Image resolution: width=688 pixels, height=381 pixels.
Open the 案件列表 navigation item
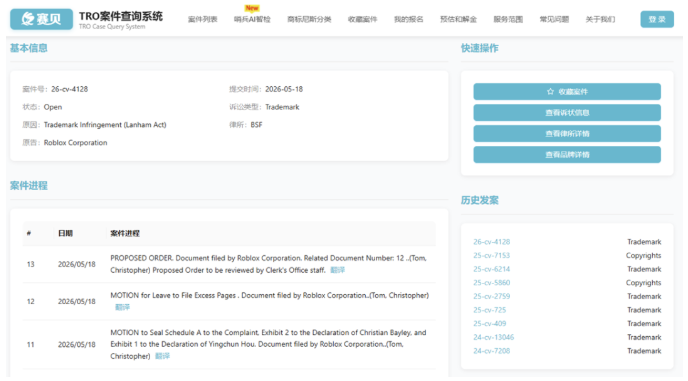tap(203, 19)
